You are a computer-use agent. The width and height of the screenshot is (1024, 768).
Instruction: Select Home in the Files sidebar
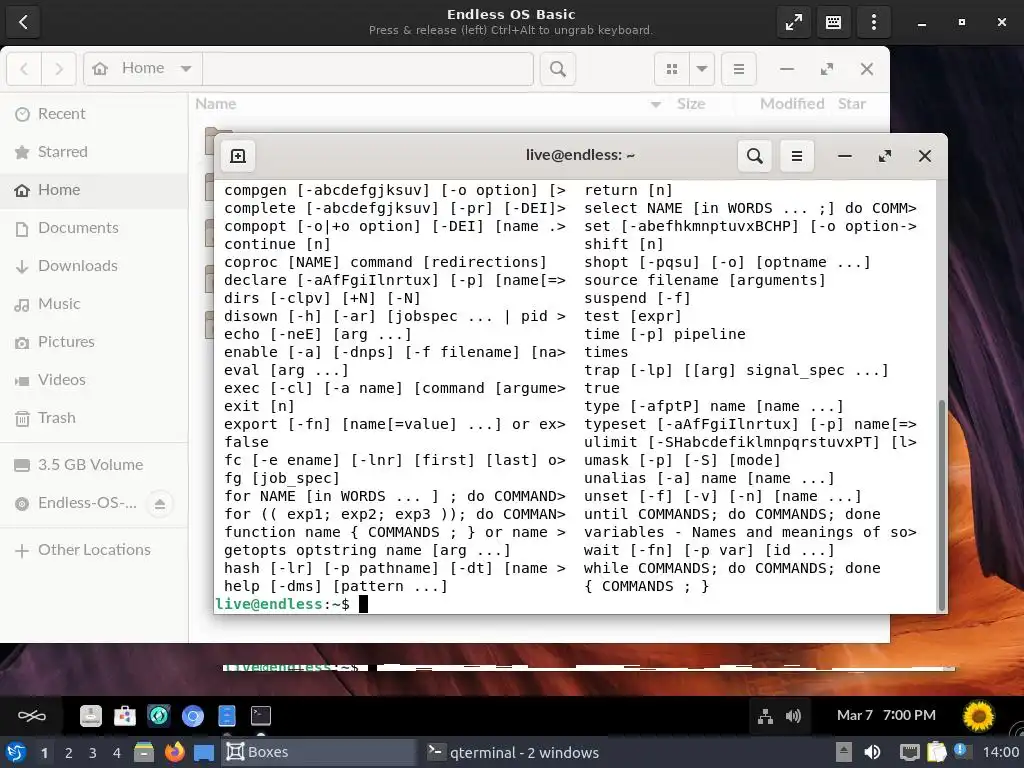coord(94,189)
